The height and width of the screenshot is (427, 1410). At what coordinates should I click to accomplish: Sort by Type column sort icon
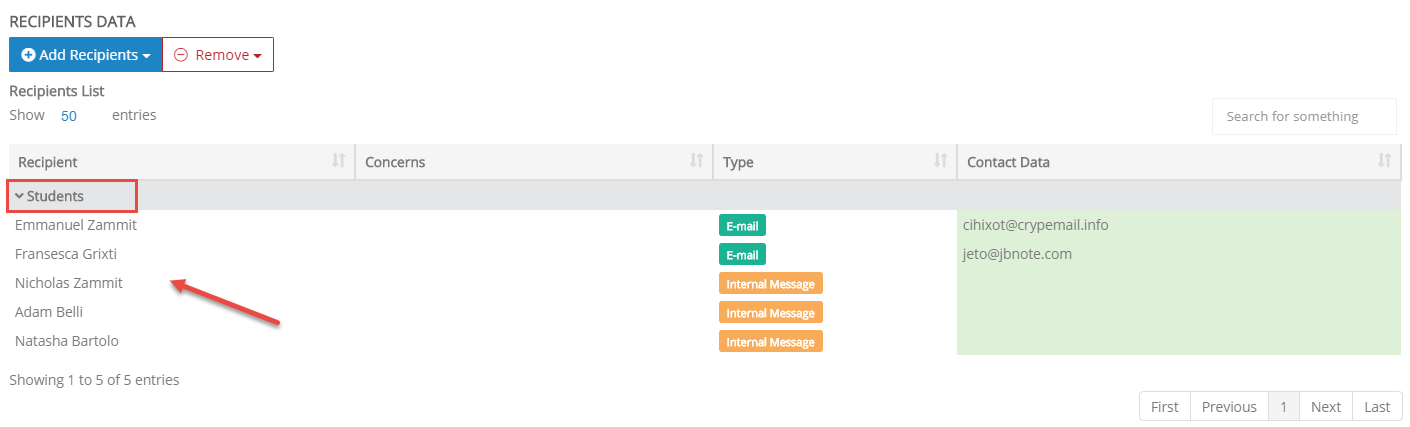pos(940,161)
